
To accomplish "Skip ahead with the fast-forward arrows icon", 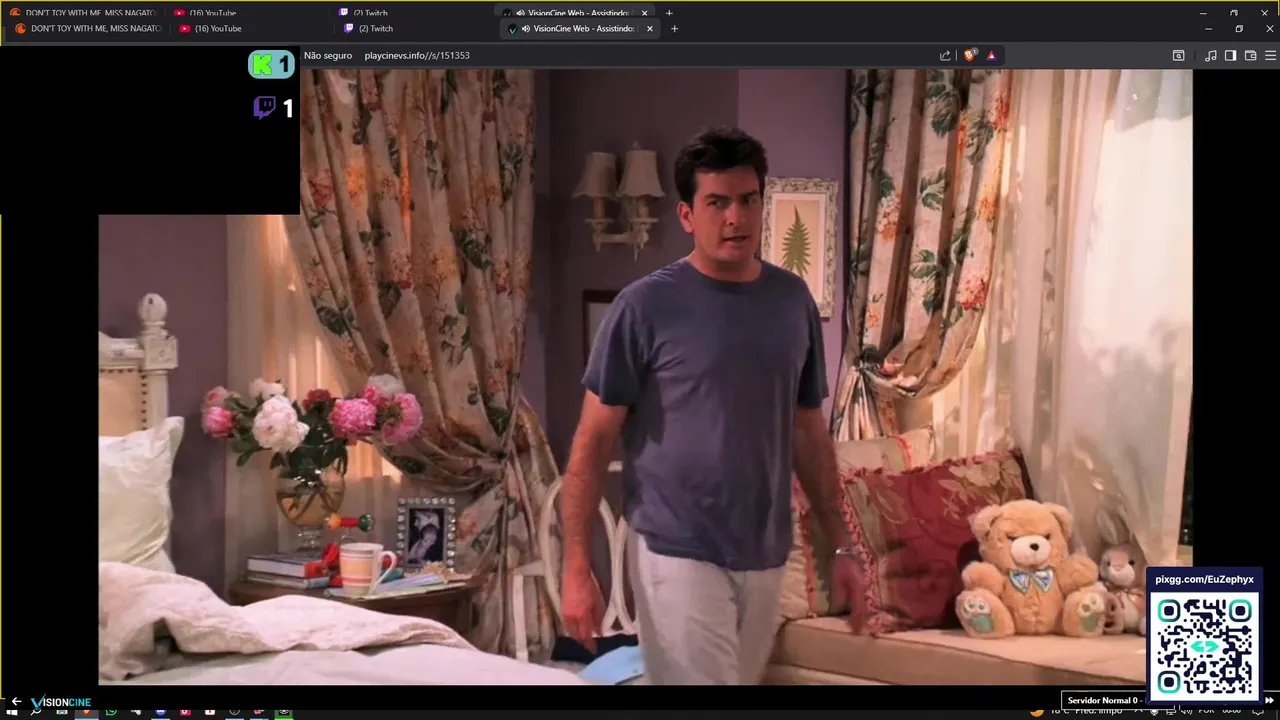I will 1269,701.
